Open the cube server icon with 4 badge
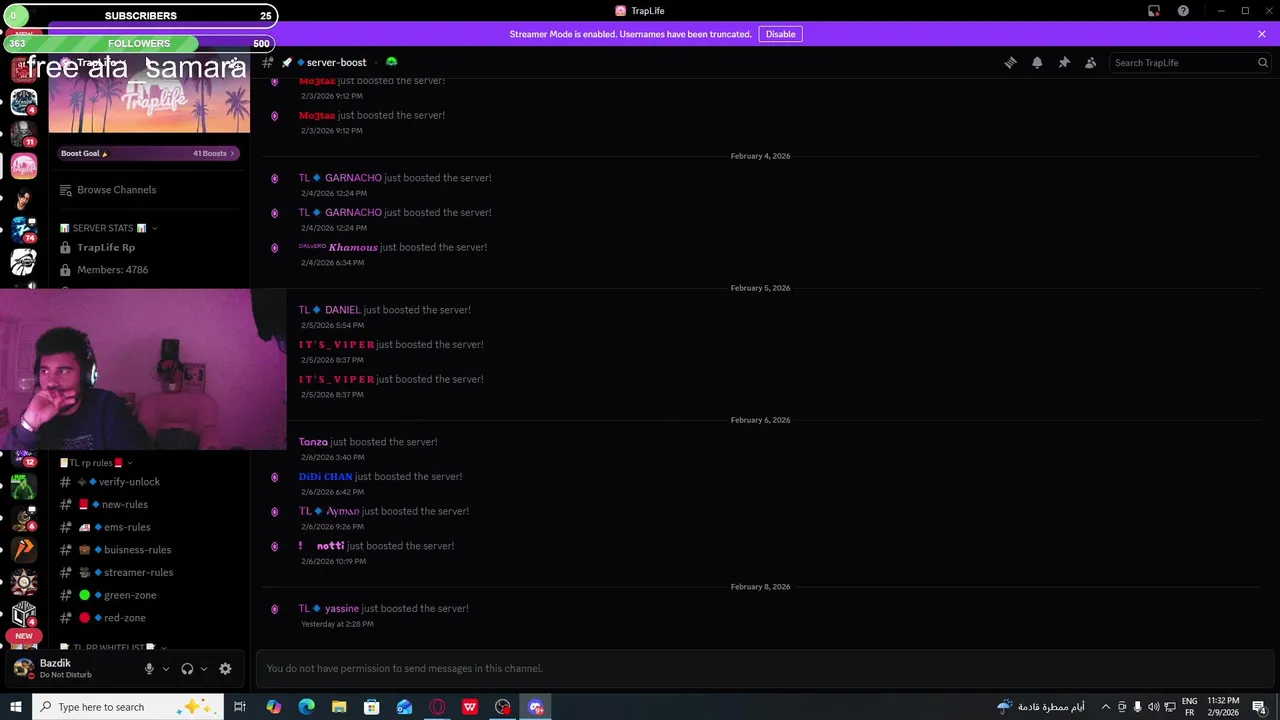1280x720 pixels. pos(24,614)
